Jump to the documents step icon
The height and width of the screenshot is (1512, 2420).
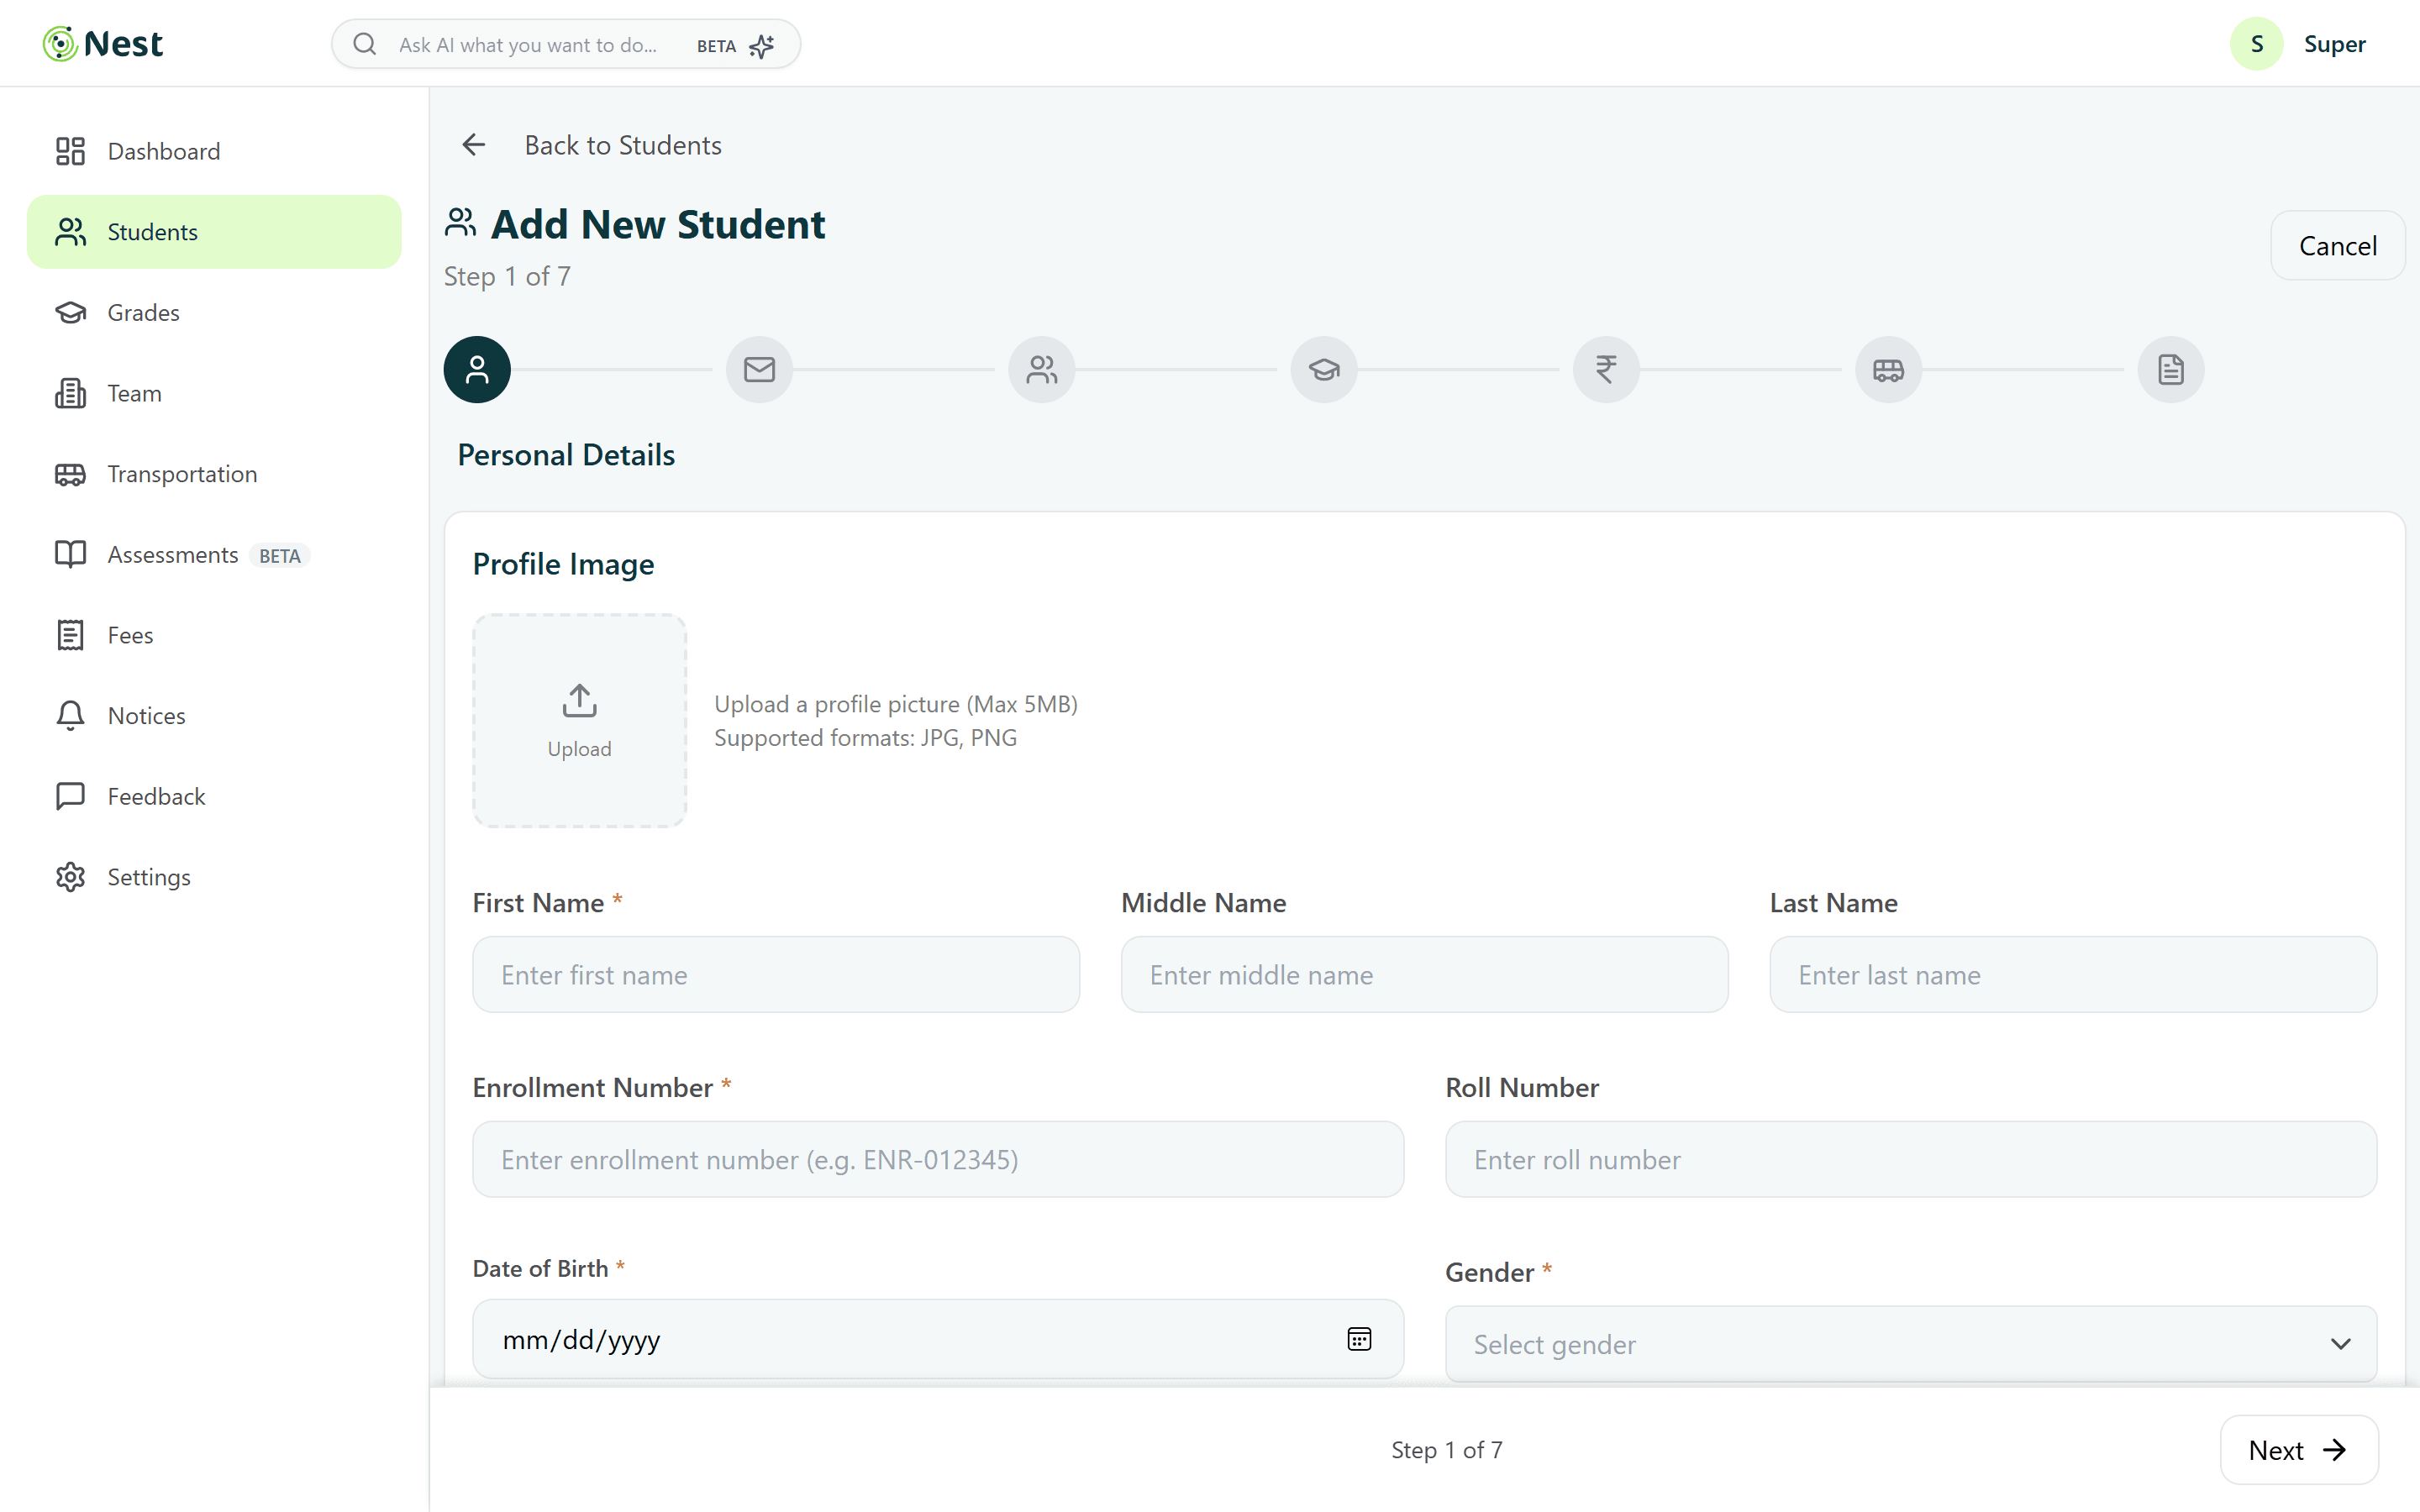click(2171, 370)
